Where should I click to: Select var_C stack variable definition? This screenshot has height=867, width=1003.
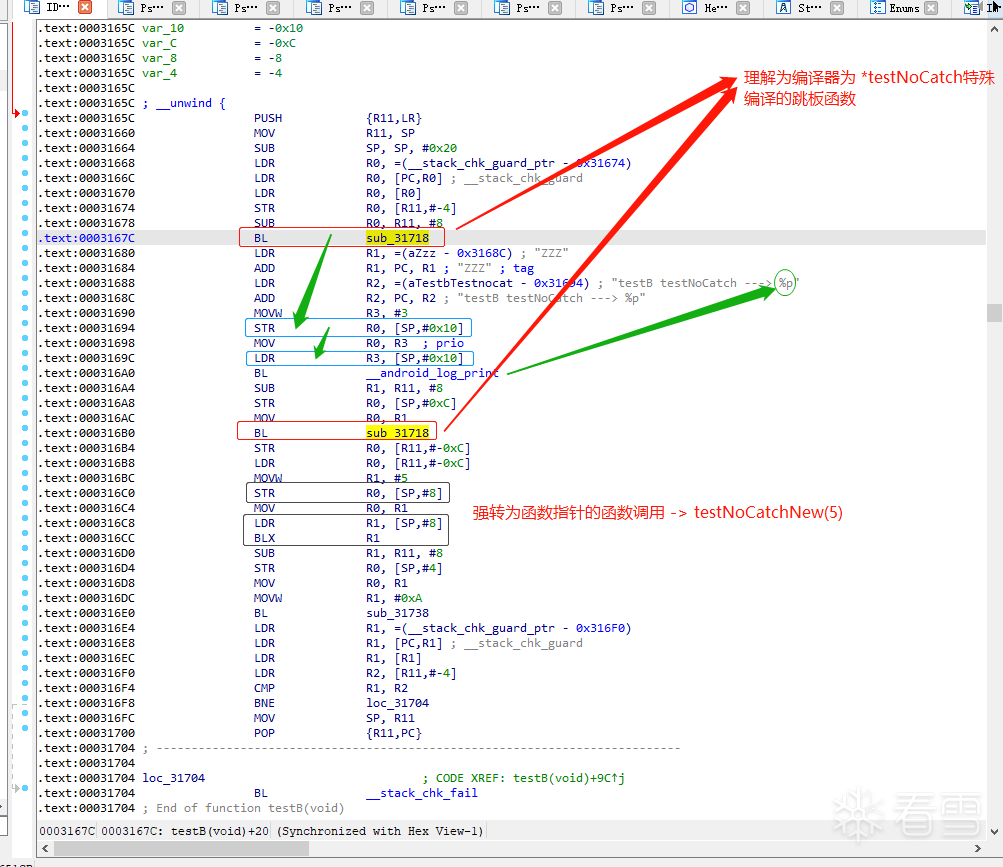(159, 44)
